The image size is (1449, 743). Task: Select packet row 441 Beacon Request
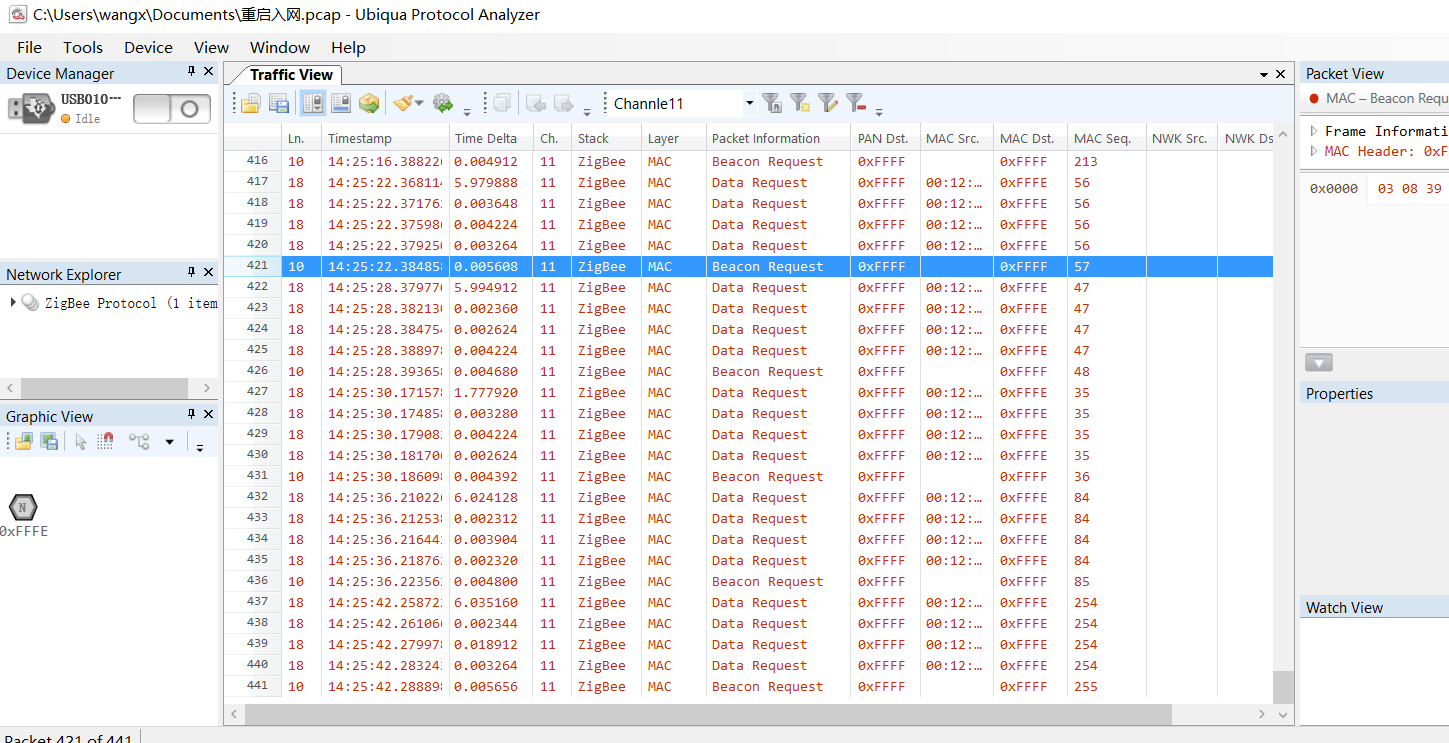[748, 686]
